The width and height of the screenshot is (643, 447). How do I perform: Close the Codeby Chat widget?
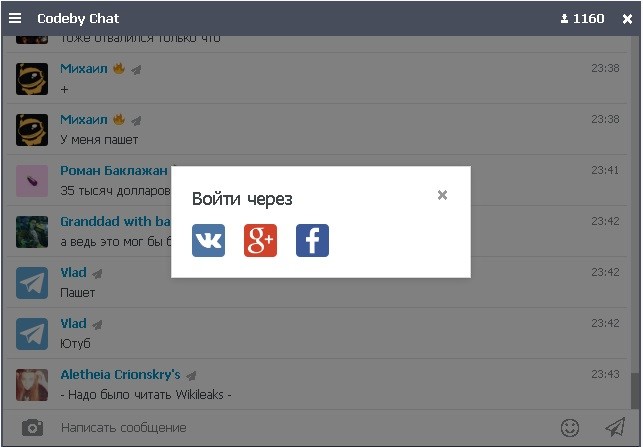pyautogui.click(x=627, y=19)
